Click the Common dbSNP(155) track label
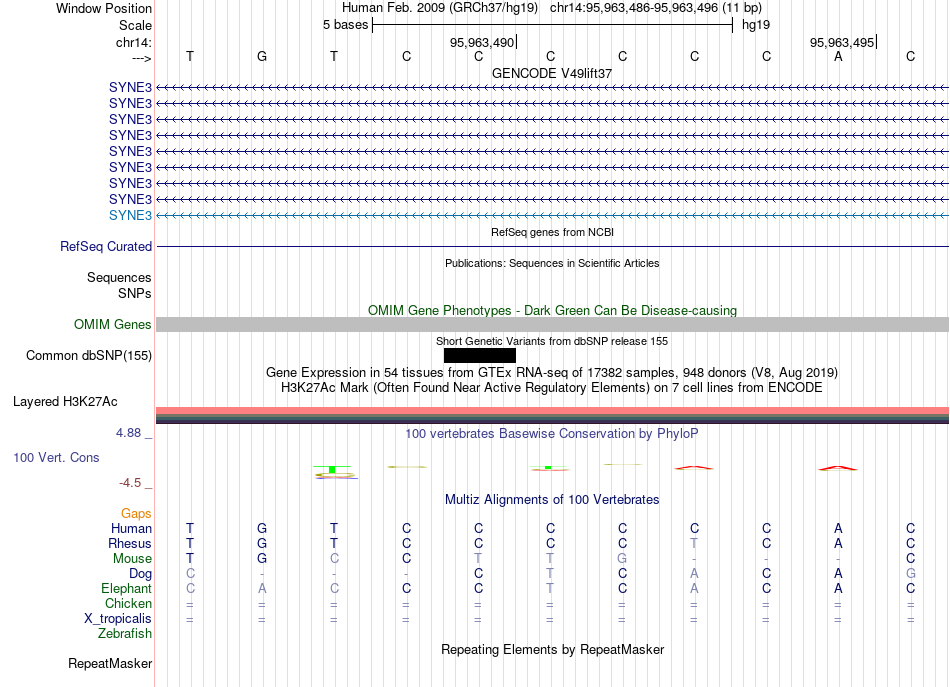 click(x=88, y=356)
